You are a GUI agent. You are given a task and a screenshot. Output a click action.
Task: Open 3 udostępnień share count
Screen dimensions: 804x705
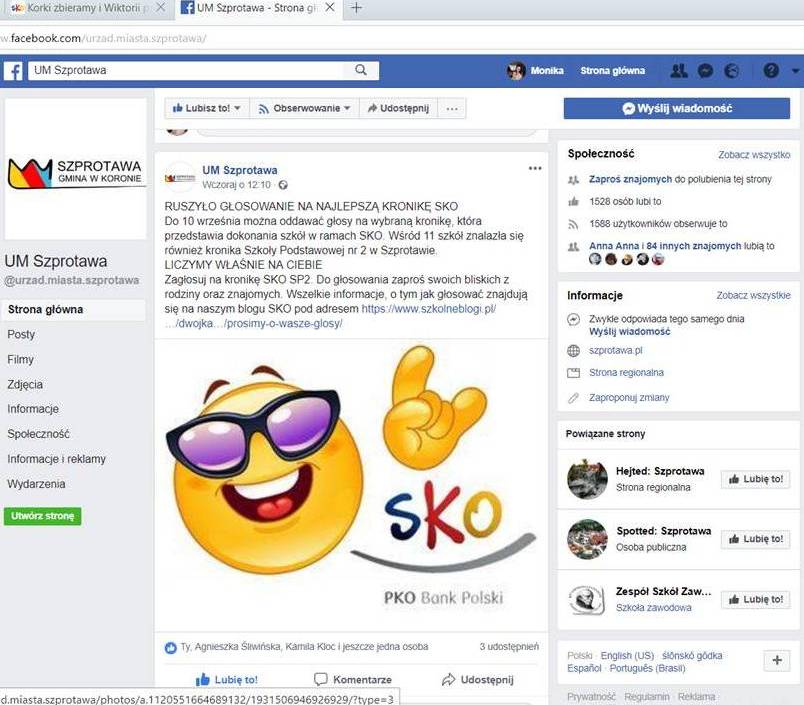(x=509, y=647)
